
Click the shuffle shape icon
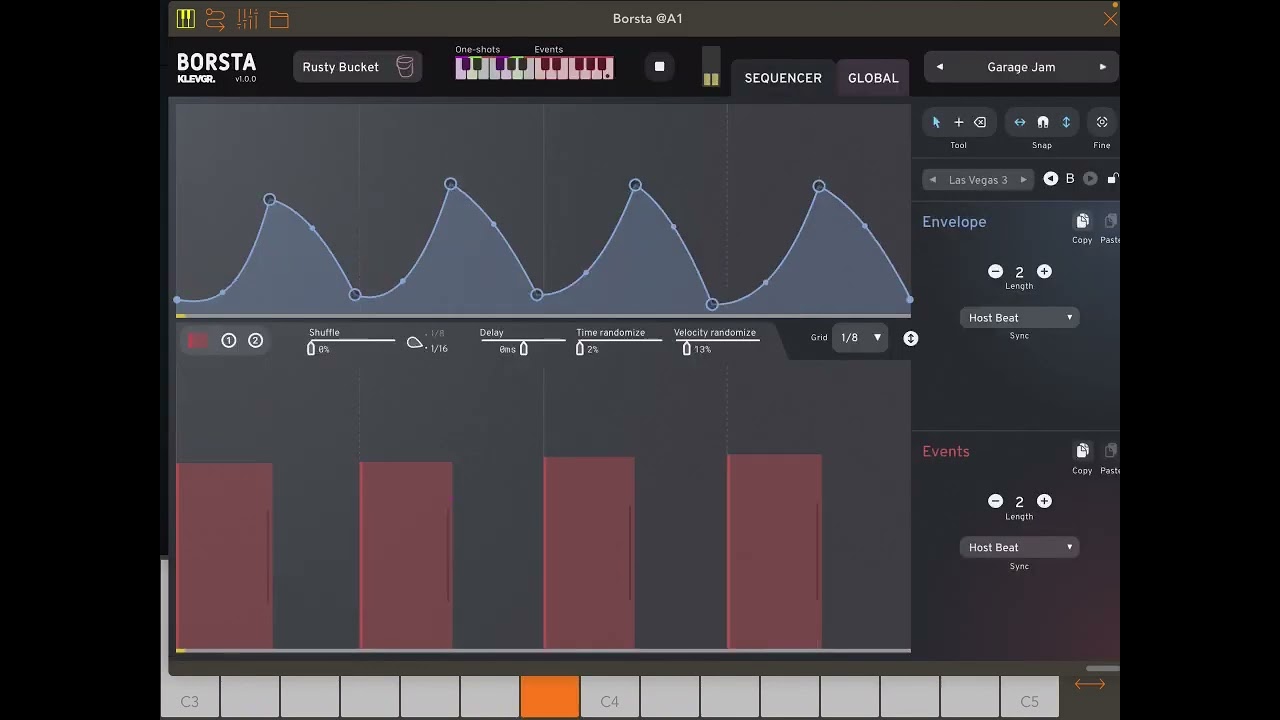[x=414, y=342]
